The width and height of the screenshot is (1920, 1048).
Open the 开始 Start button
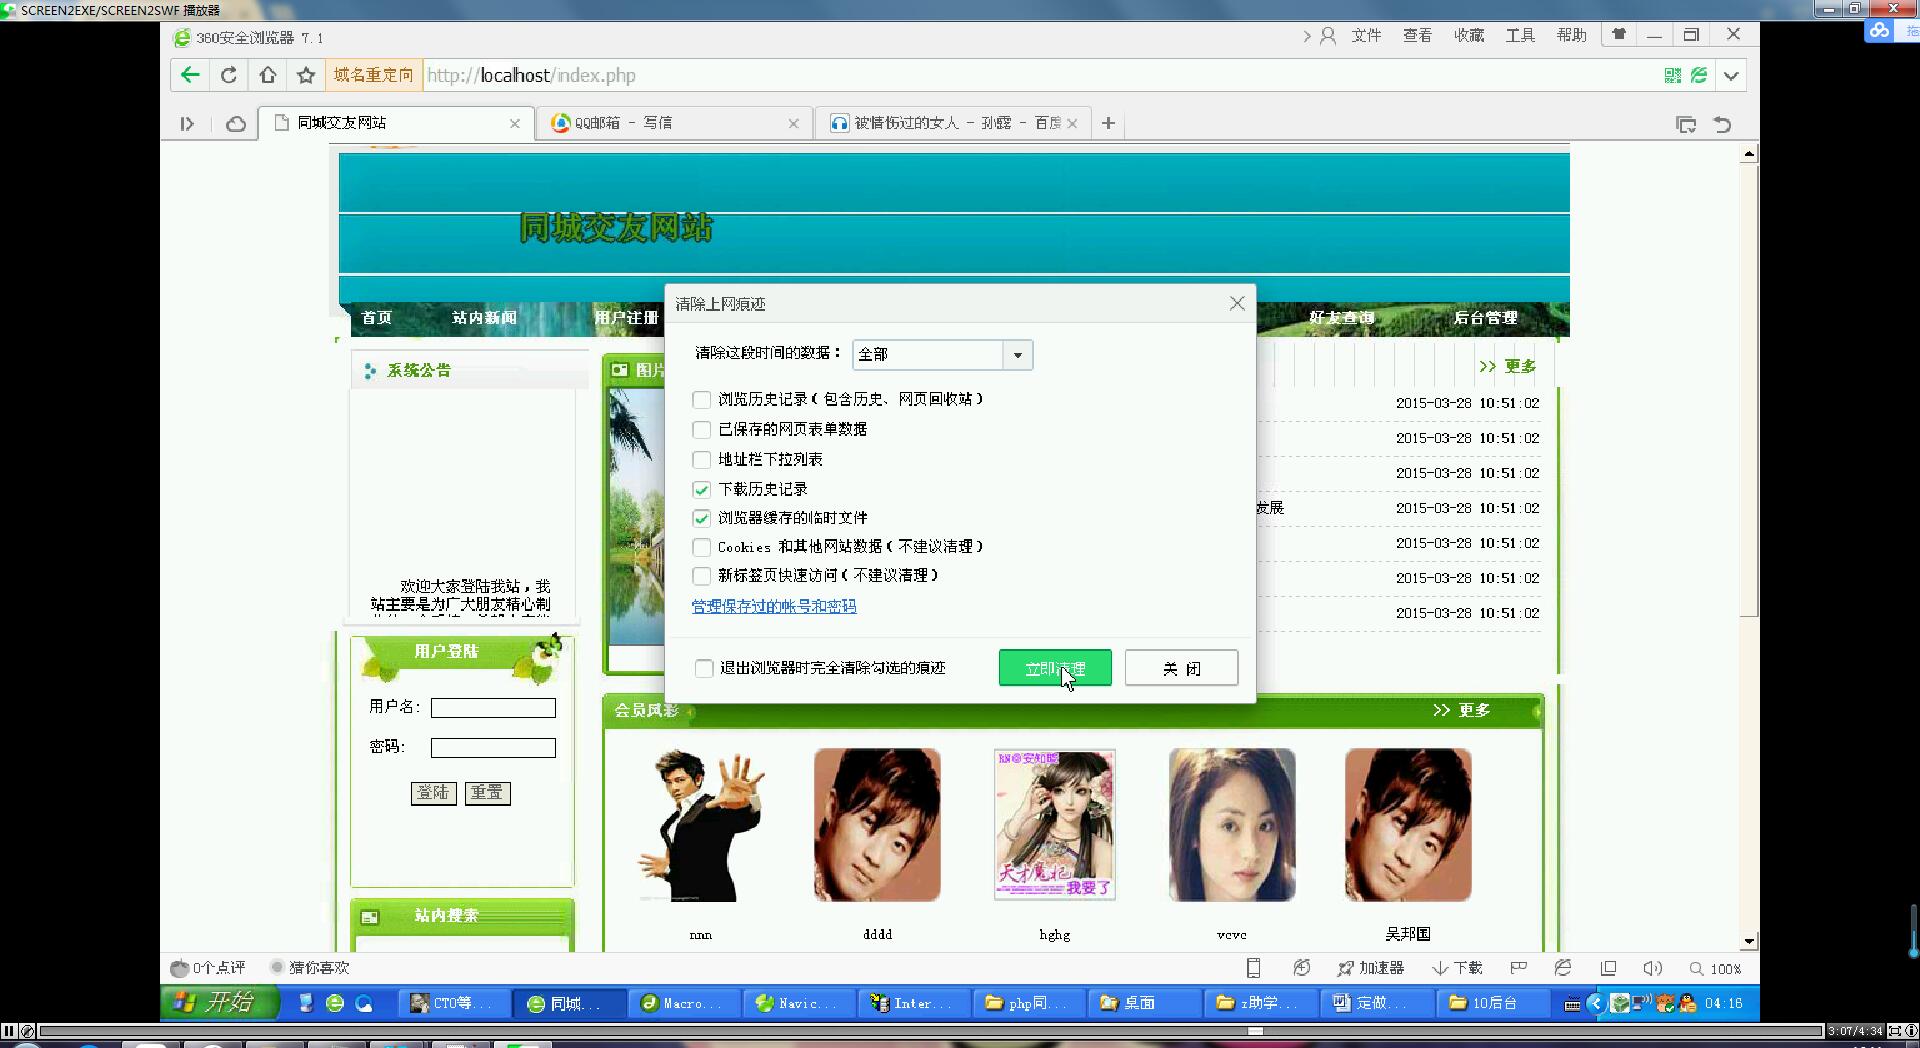click(219, 1003)
